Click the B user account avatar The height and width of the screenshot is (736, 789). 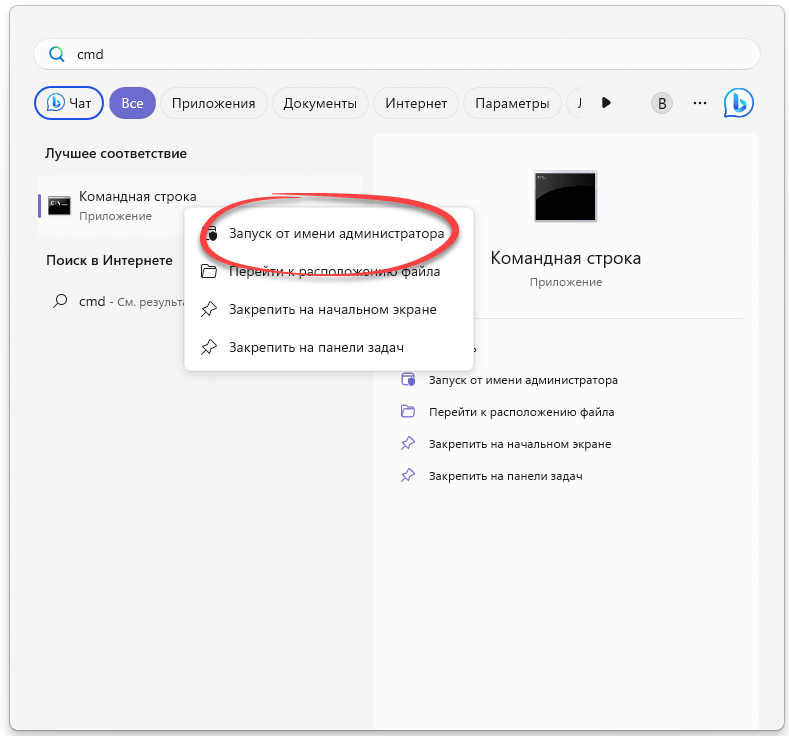pyautogui.click(x=662, y=103)
